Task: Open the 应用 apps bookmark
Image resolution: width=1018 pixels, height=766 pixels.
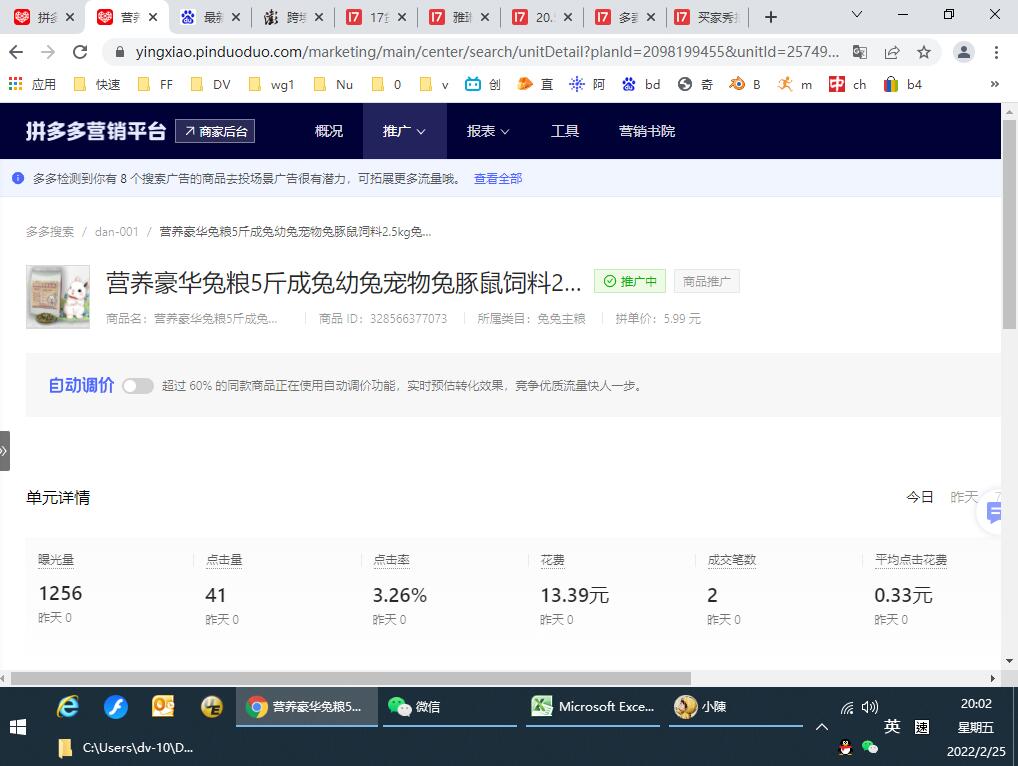Action: pyautogui.click(x=32, y=84)
